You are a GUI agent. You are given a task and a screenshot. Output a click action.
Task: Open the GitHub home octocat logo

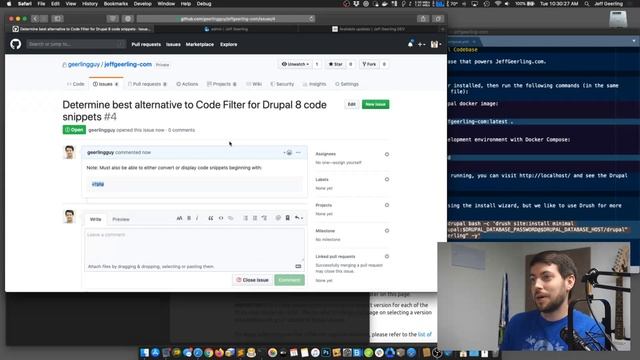tap(16, 44)
